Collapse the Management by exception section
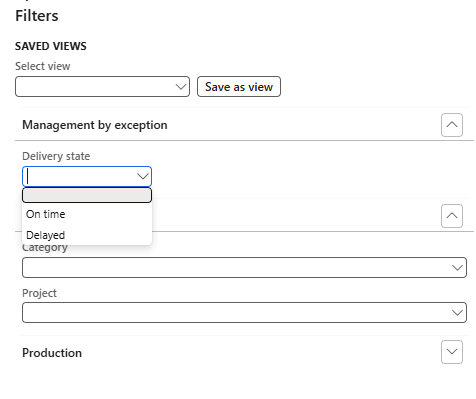Viewport: 476px width, 399px height. point(452,125)
